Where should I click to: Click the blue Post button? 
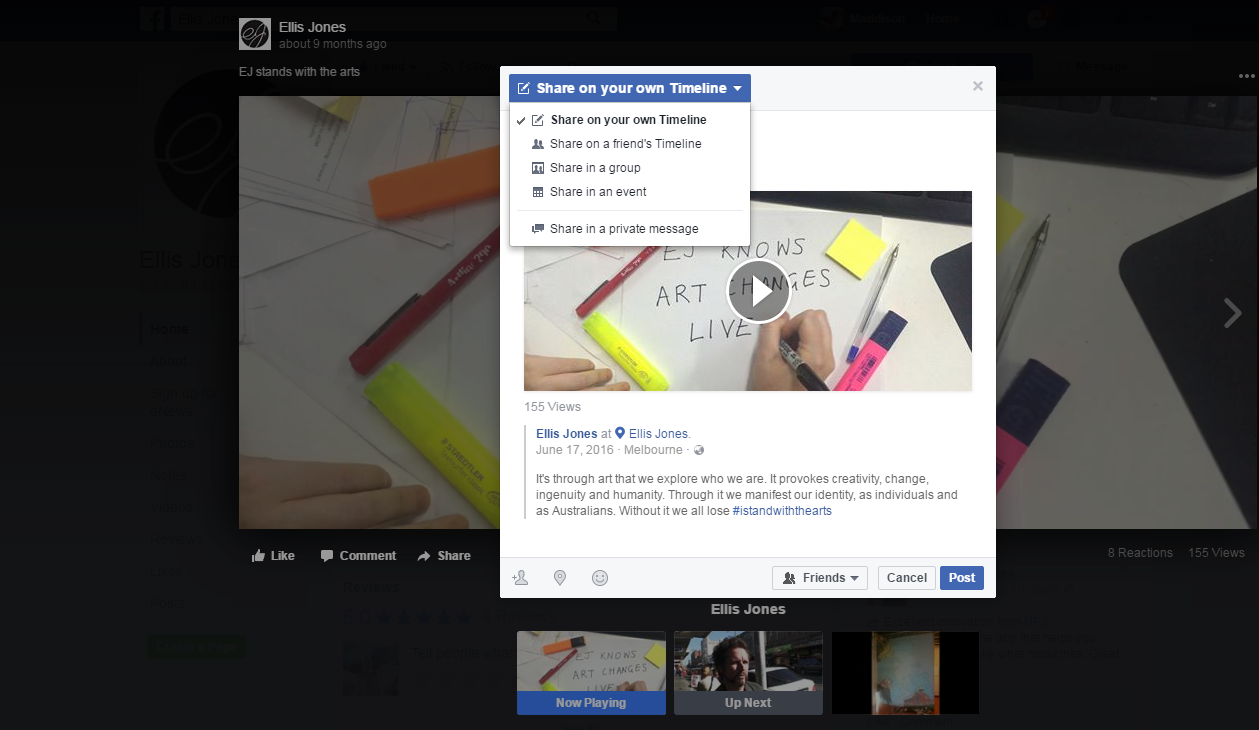(962, 578)
